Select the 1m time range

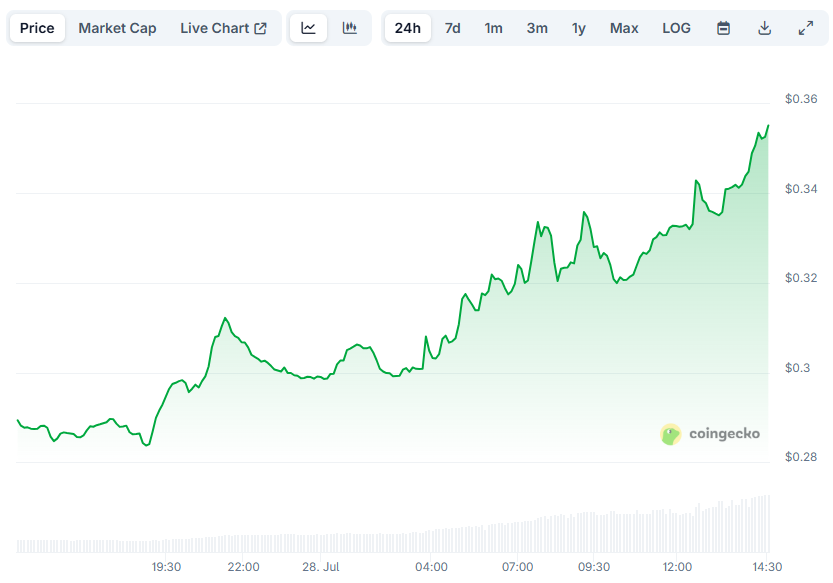click(x=493, y=28)
